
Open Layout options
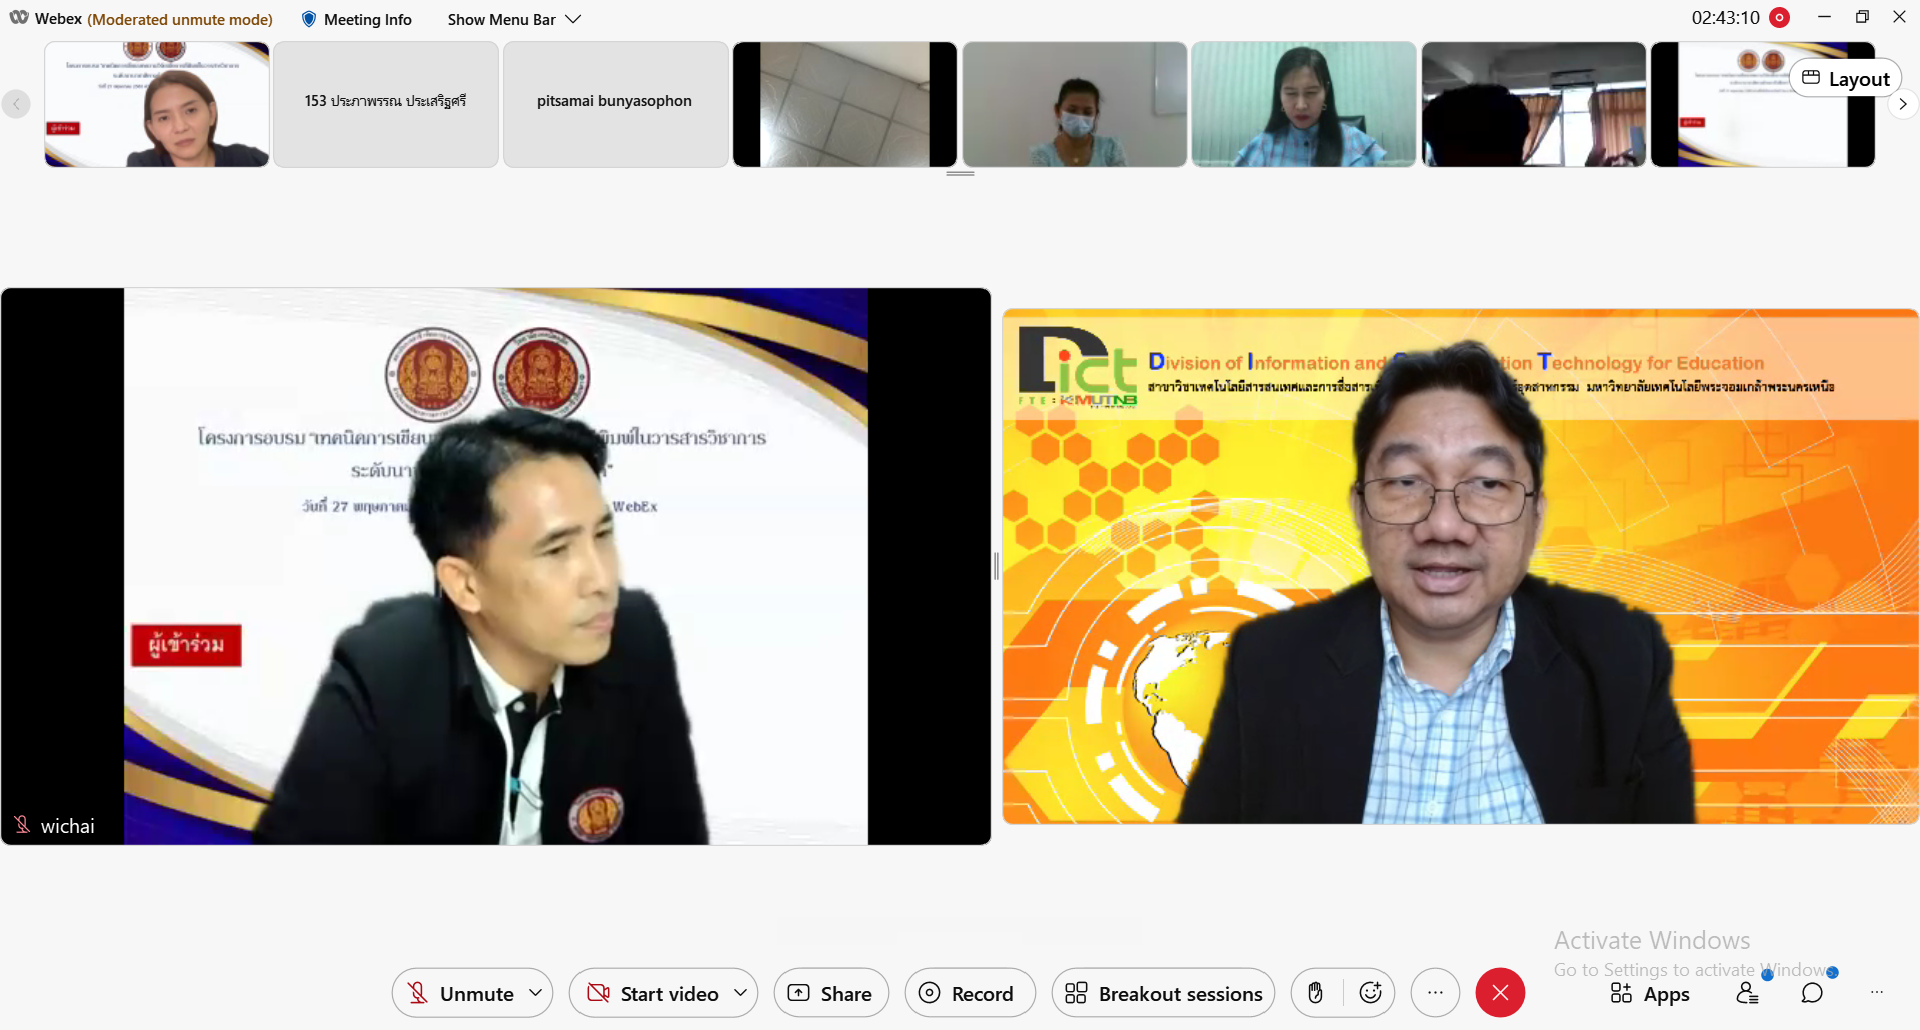[x=1845, y=79]
